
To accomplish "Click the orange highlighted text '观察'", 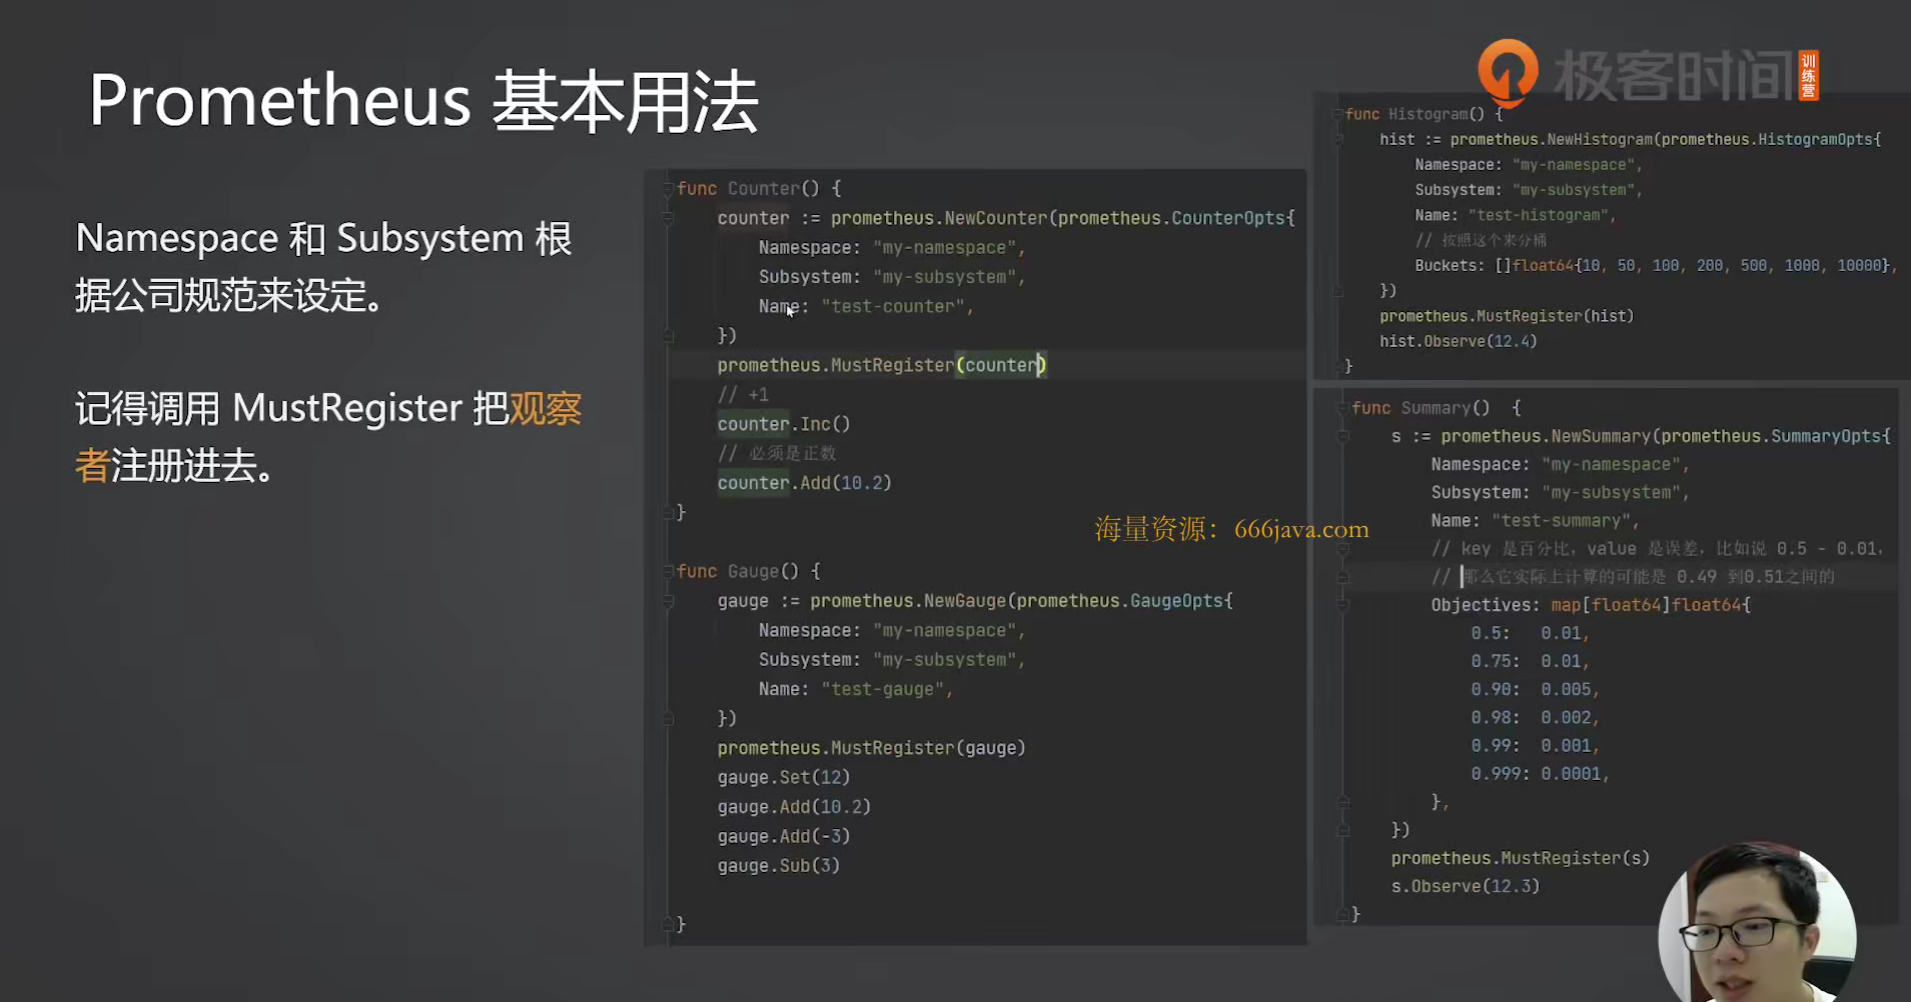I will tap(546, 409).
